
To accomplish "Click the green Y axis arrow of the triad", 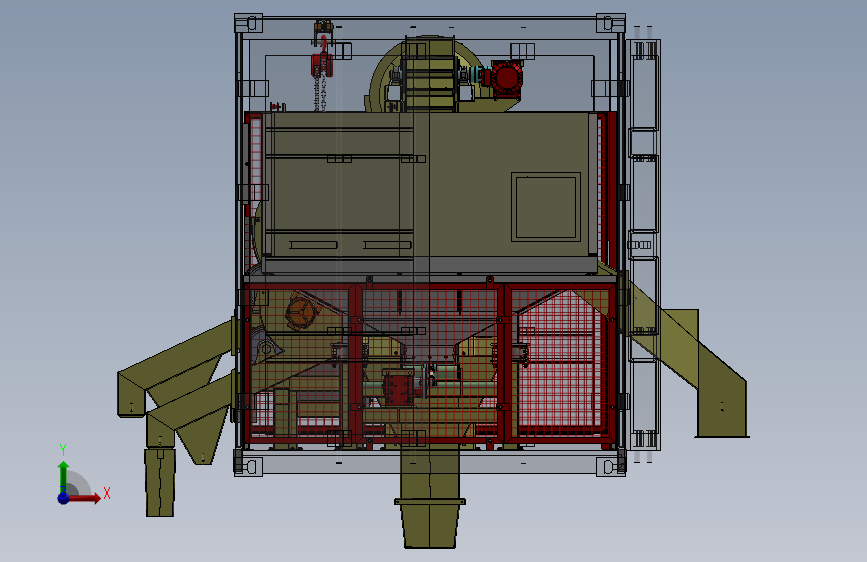I will tap(63, 477).
